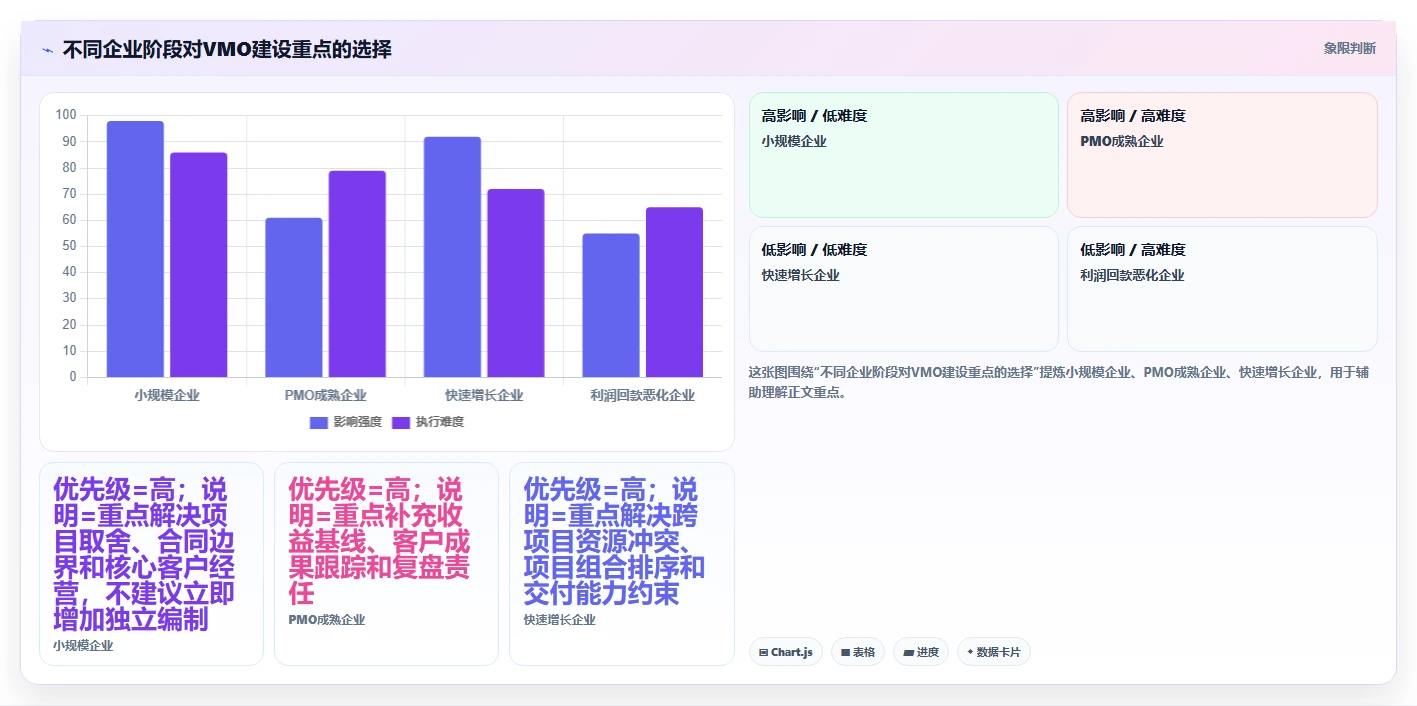The height and width of the screenshot is (706, 1417).
Task: Click the title 不同企业阶段对VMO建设重点的选择
Action: [x=227, y=49]
